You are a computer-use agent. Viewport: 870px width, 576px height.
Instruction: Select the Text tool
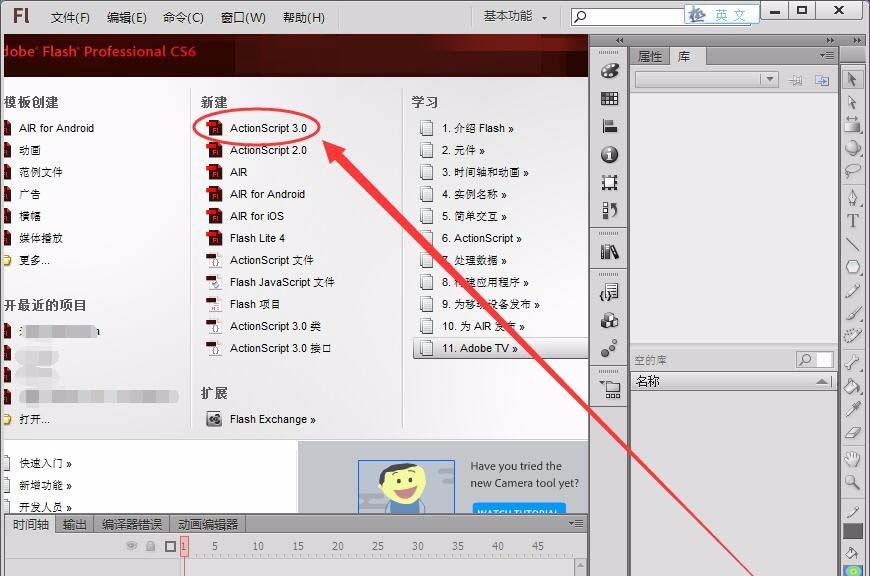(x=852, y=220)
